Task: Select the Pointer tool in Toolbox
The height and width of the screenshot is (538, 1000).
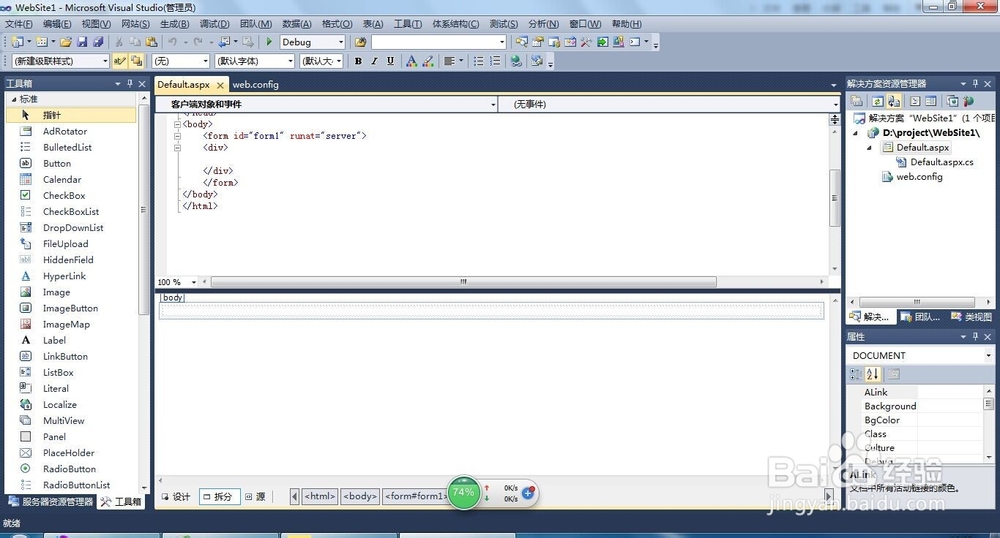Action: point(71,115)
